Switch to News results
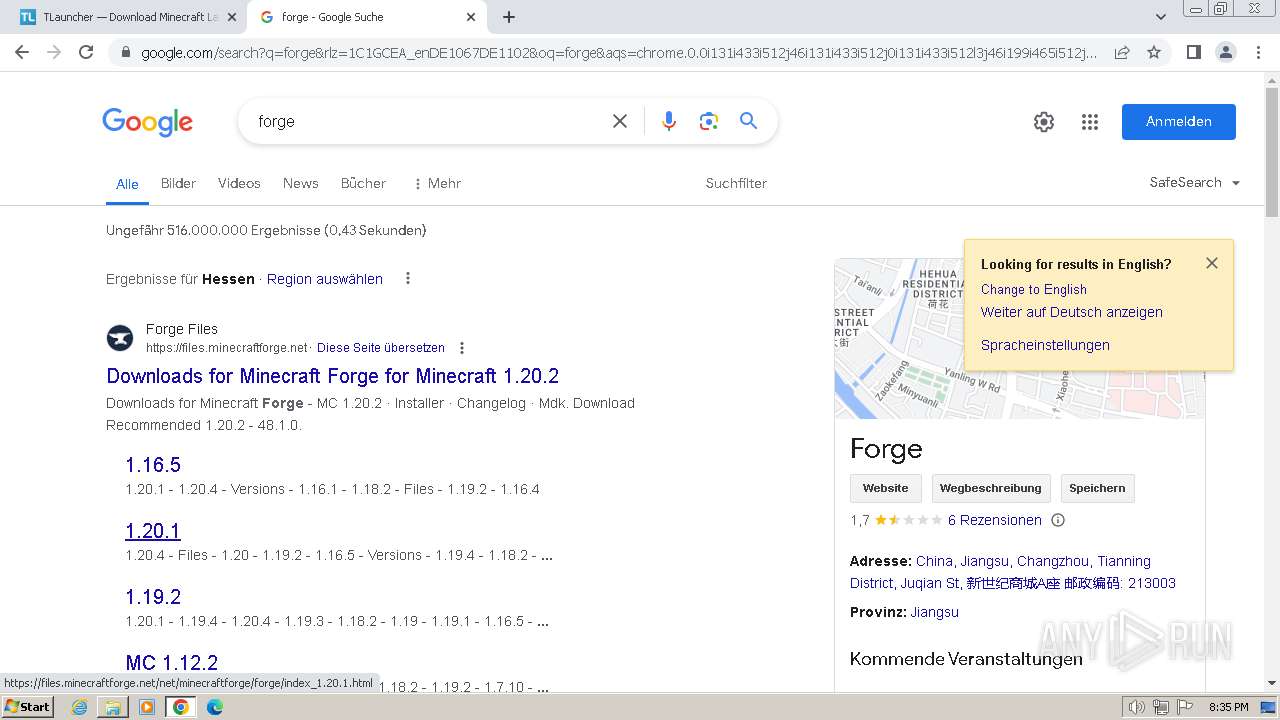Viewport: 1280px width, 720px height. click(300, 183)
